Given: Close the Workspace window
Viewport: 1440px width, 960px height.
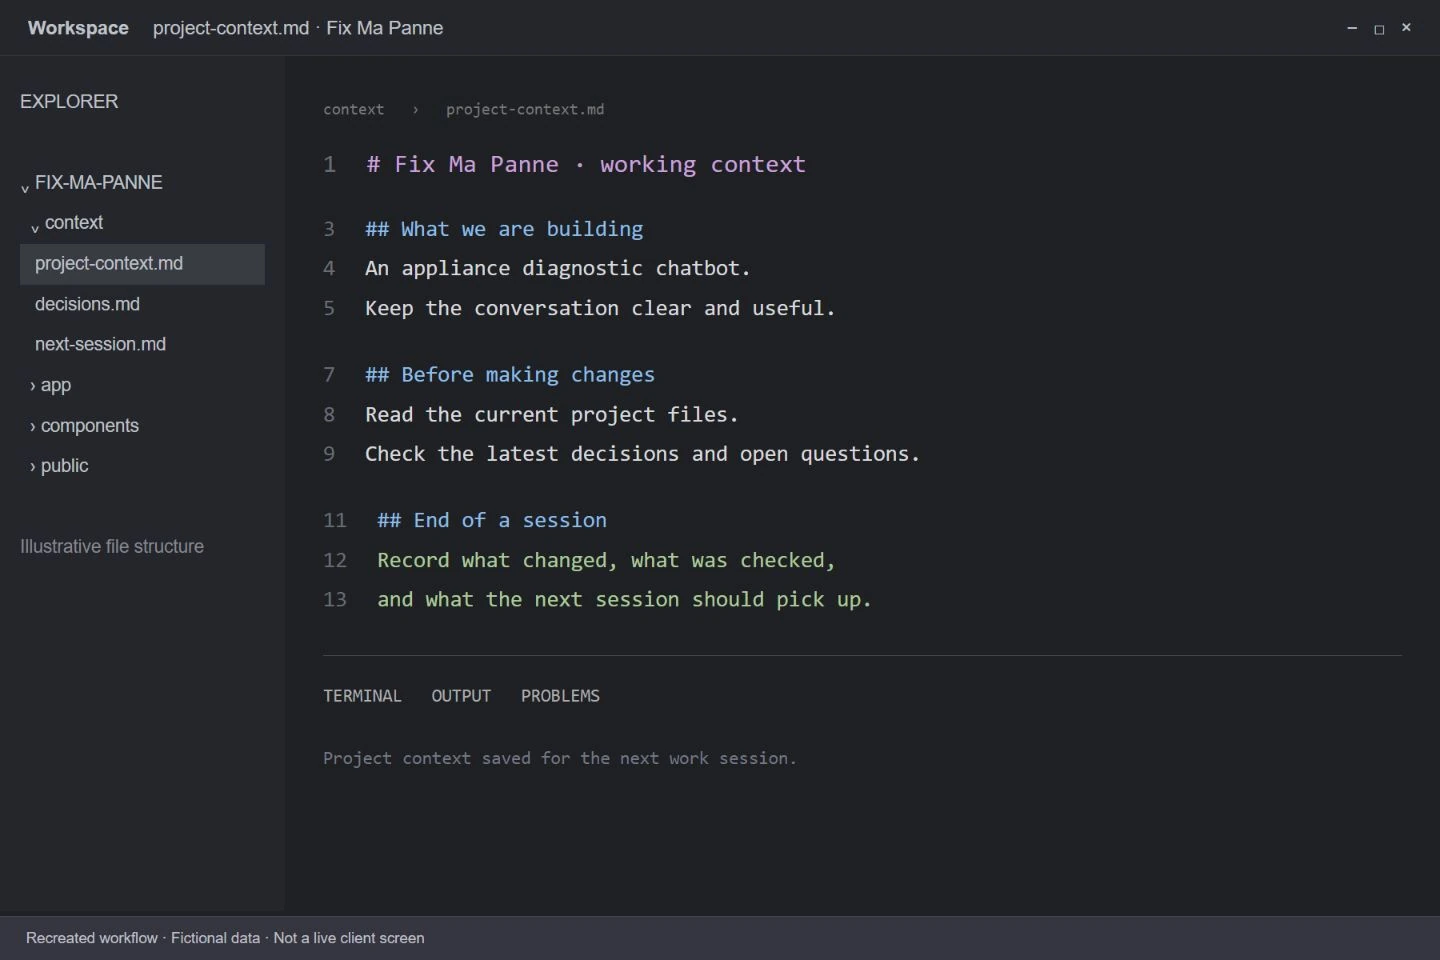Looking at the screenshot, I should click(1406, 28).
